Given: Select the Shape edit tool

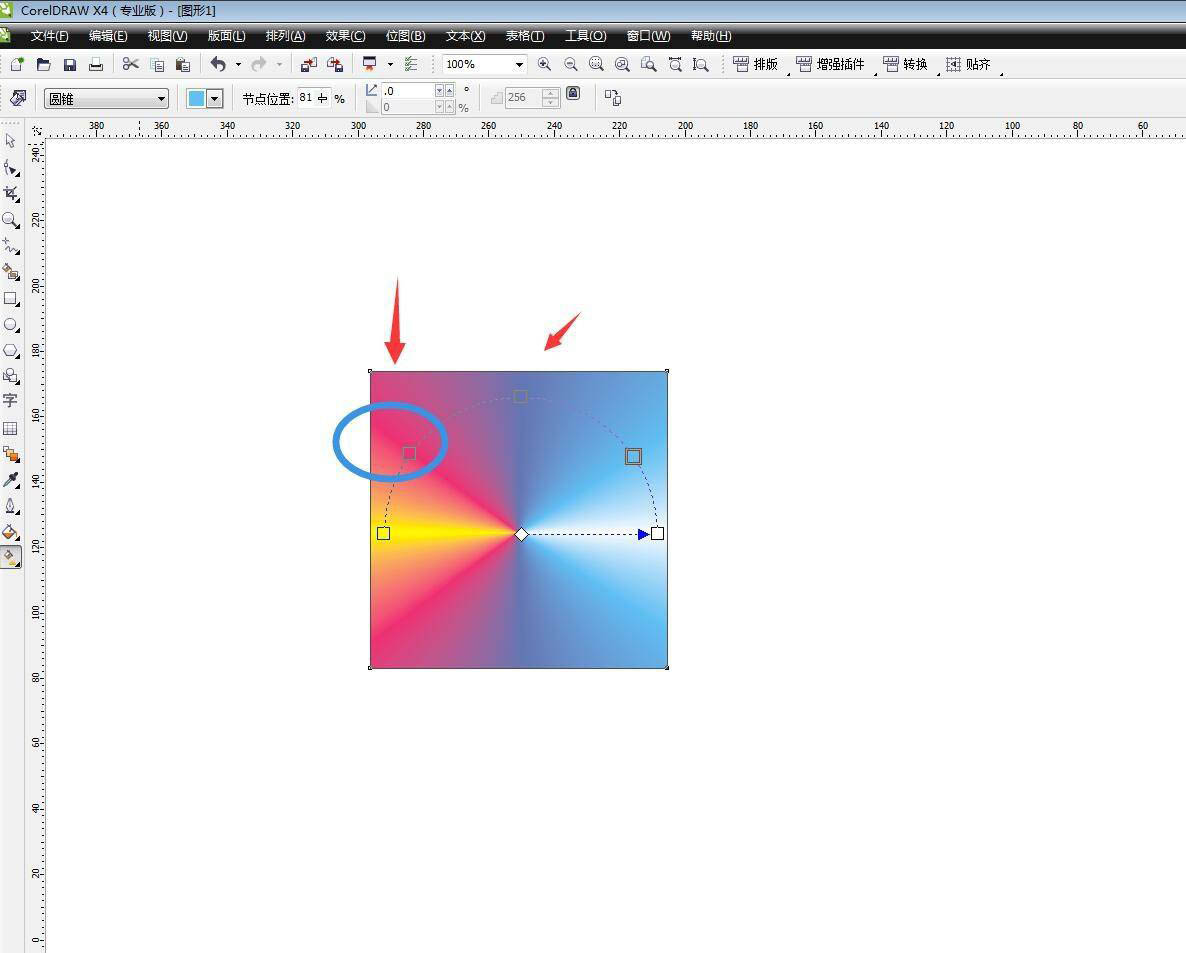Looking at the screenshot, I should pos(11,168).
